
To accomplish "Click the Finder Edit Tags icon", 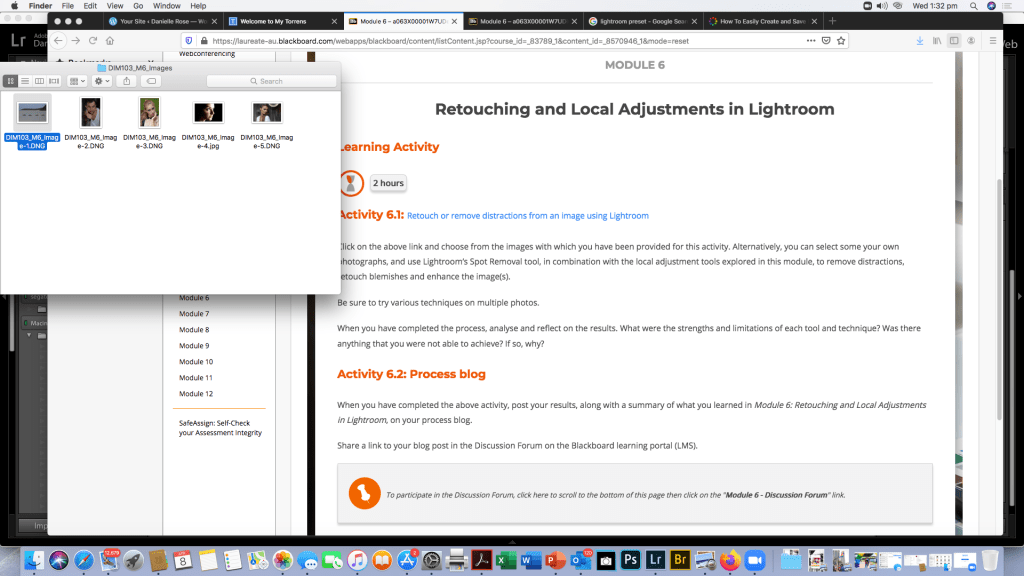I will pos(151,81).
